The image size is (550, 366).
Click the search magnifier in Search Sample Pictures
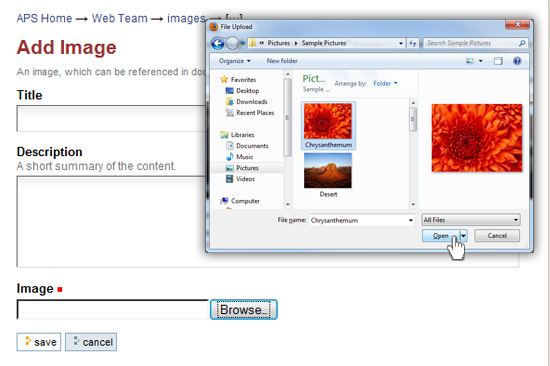point(522,43)
